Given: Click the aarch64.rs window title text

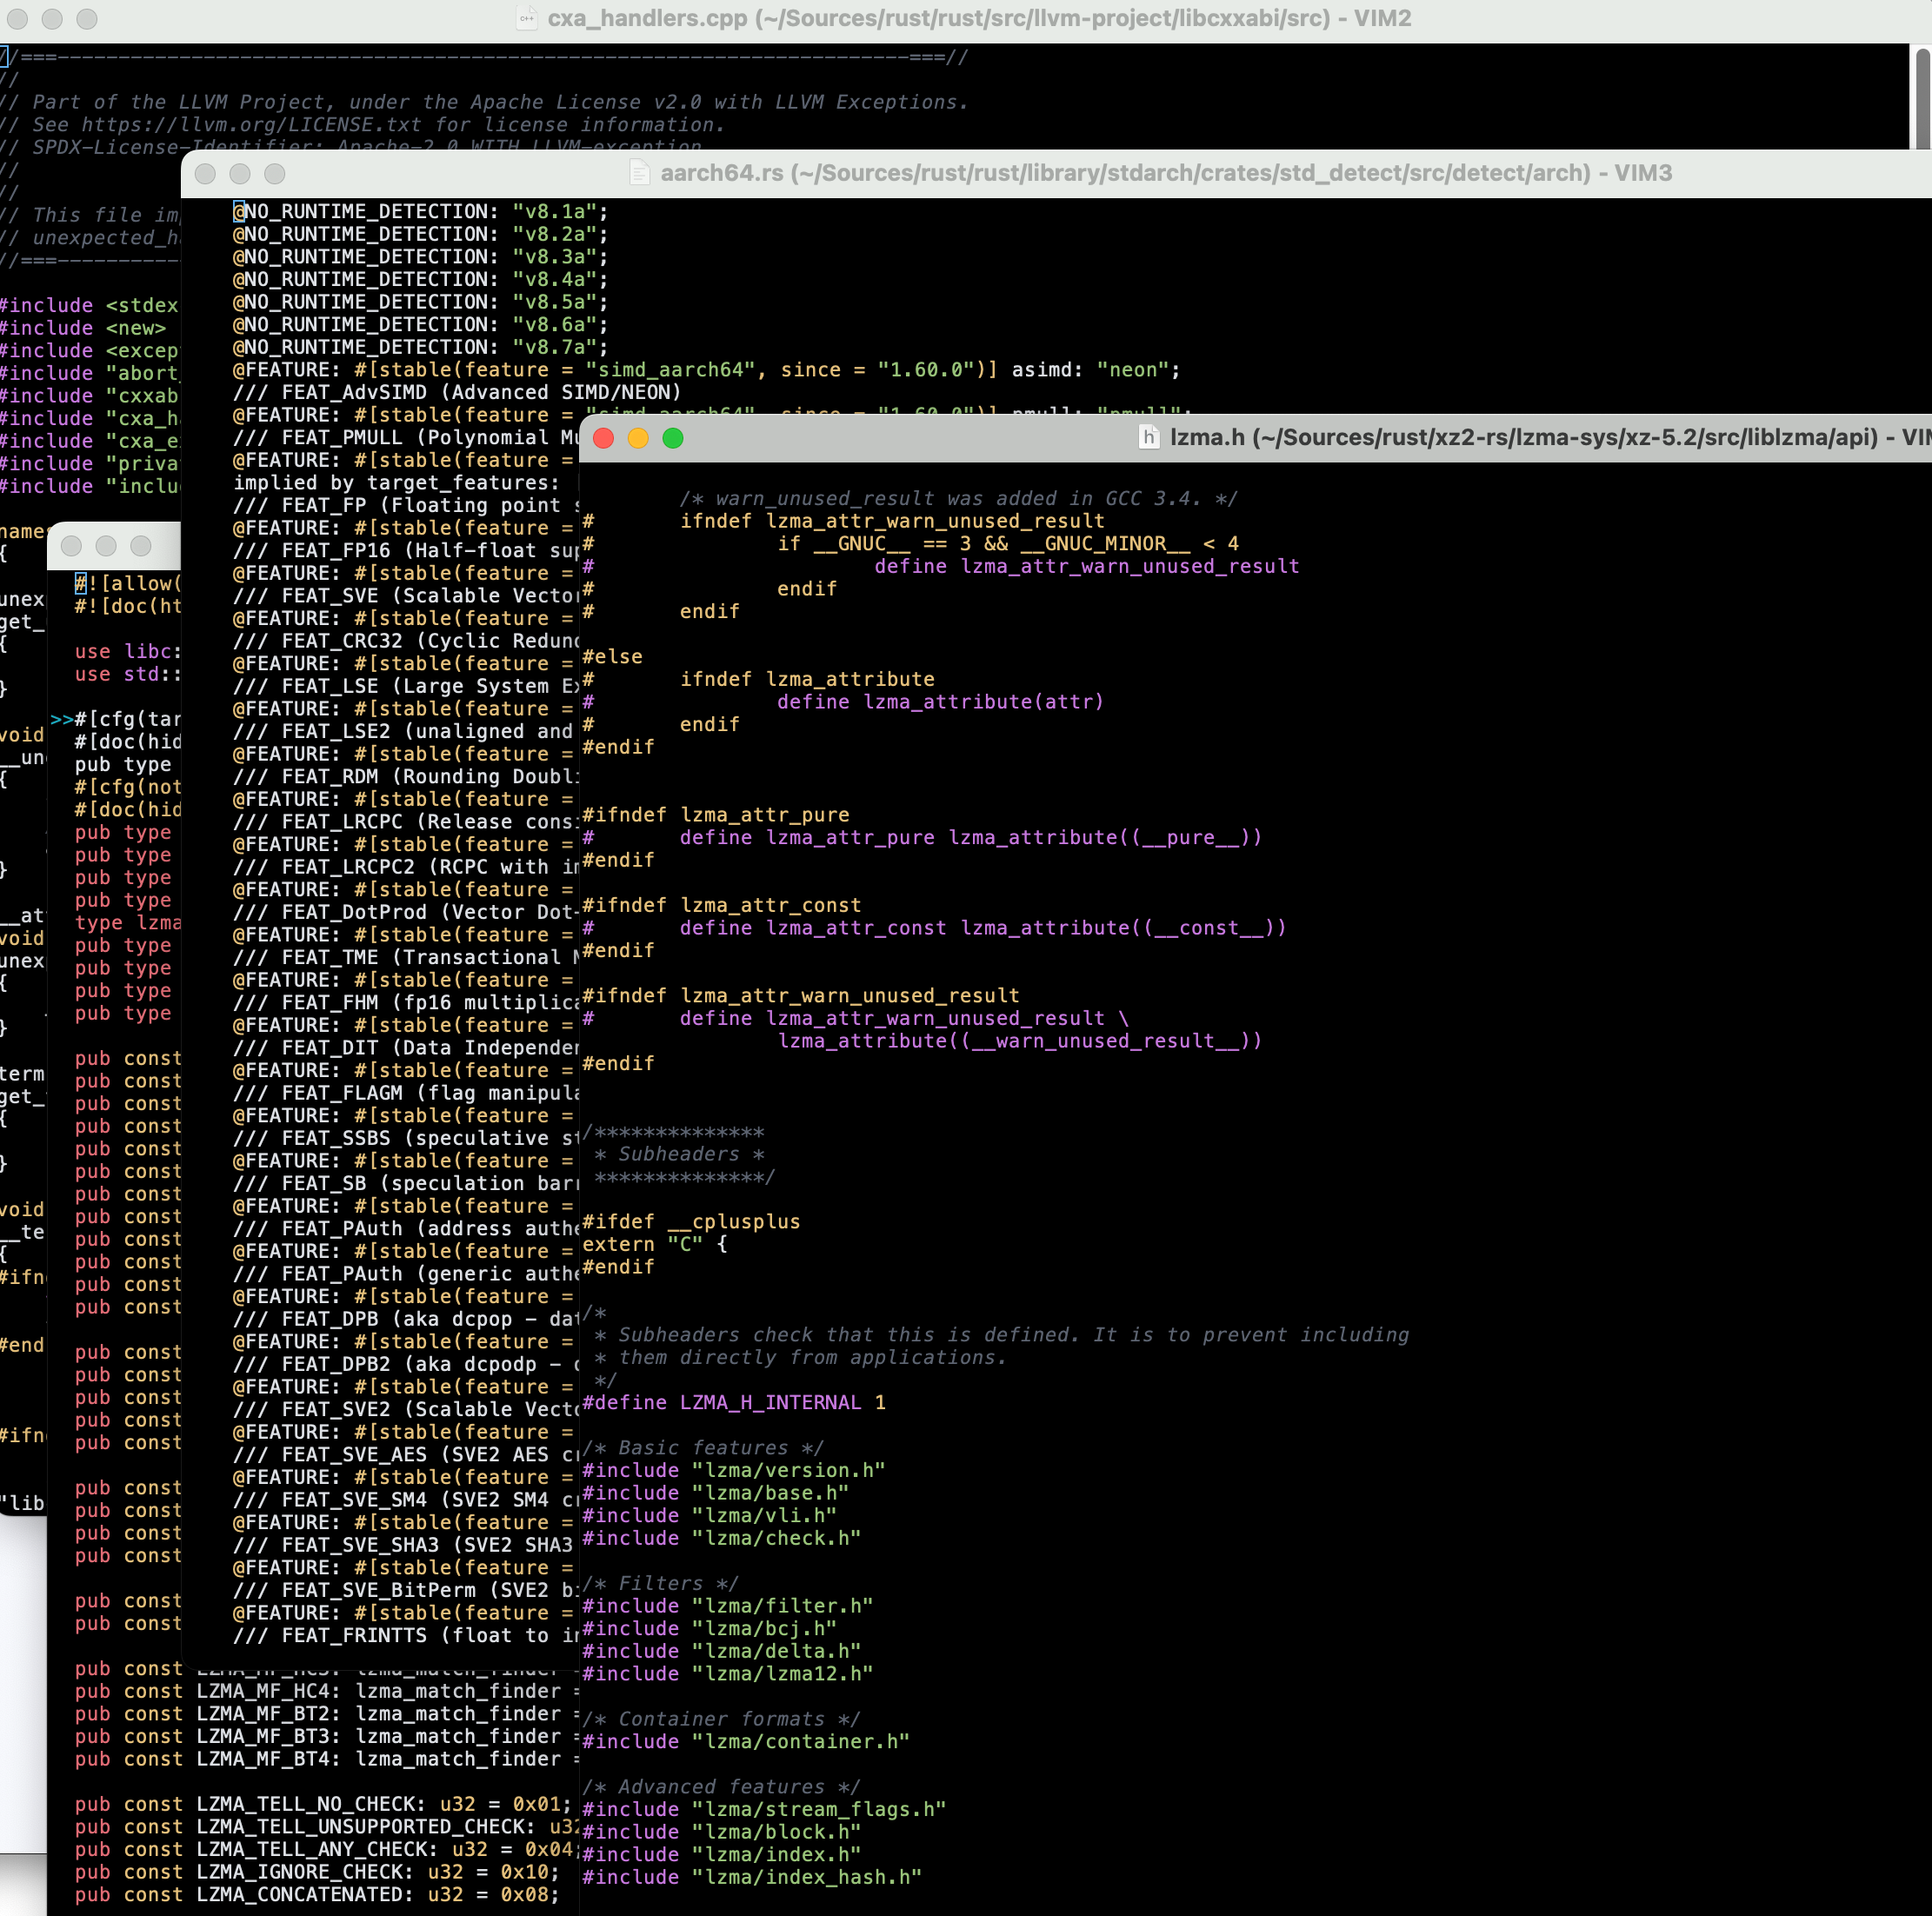Looking at the screenshot, I should 1166,173.
